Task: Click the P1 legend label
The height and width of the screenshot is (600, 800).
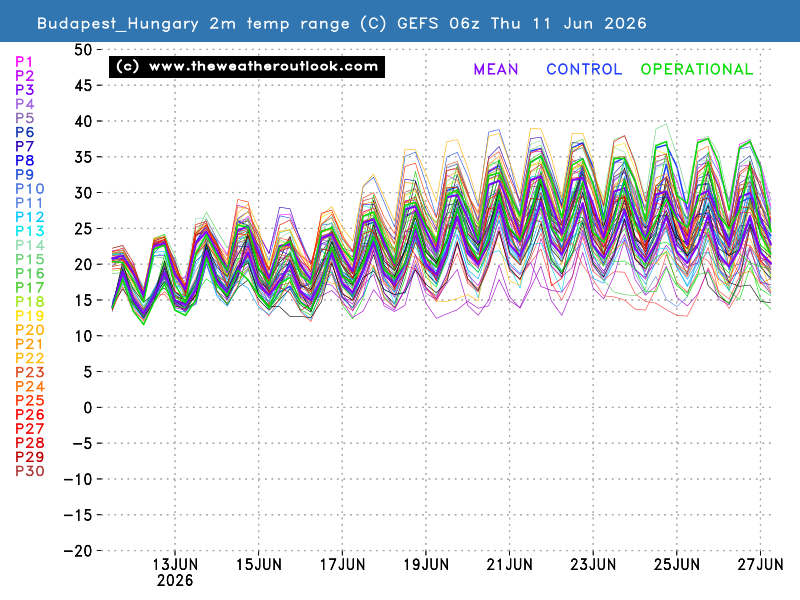Action: (x=24, y=62)
